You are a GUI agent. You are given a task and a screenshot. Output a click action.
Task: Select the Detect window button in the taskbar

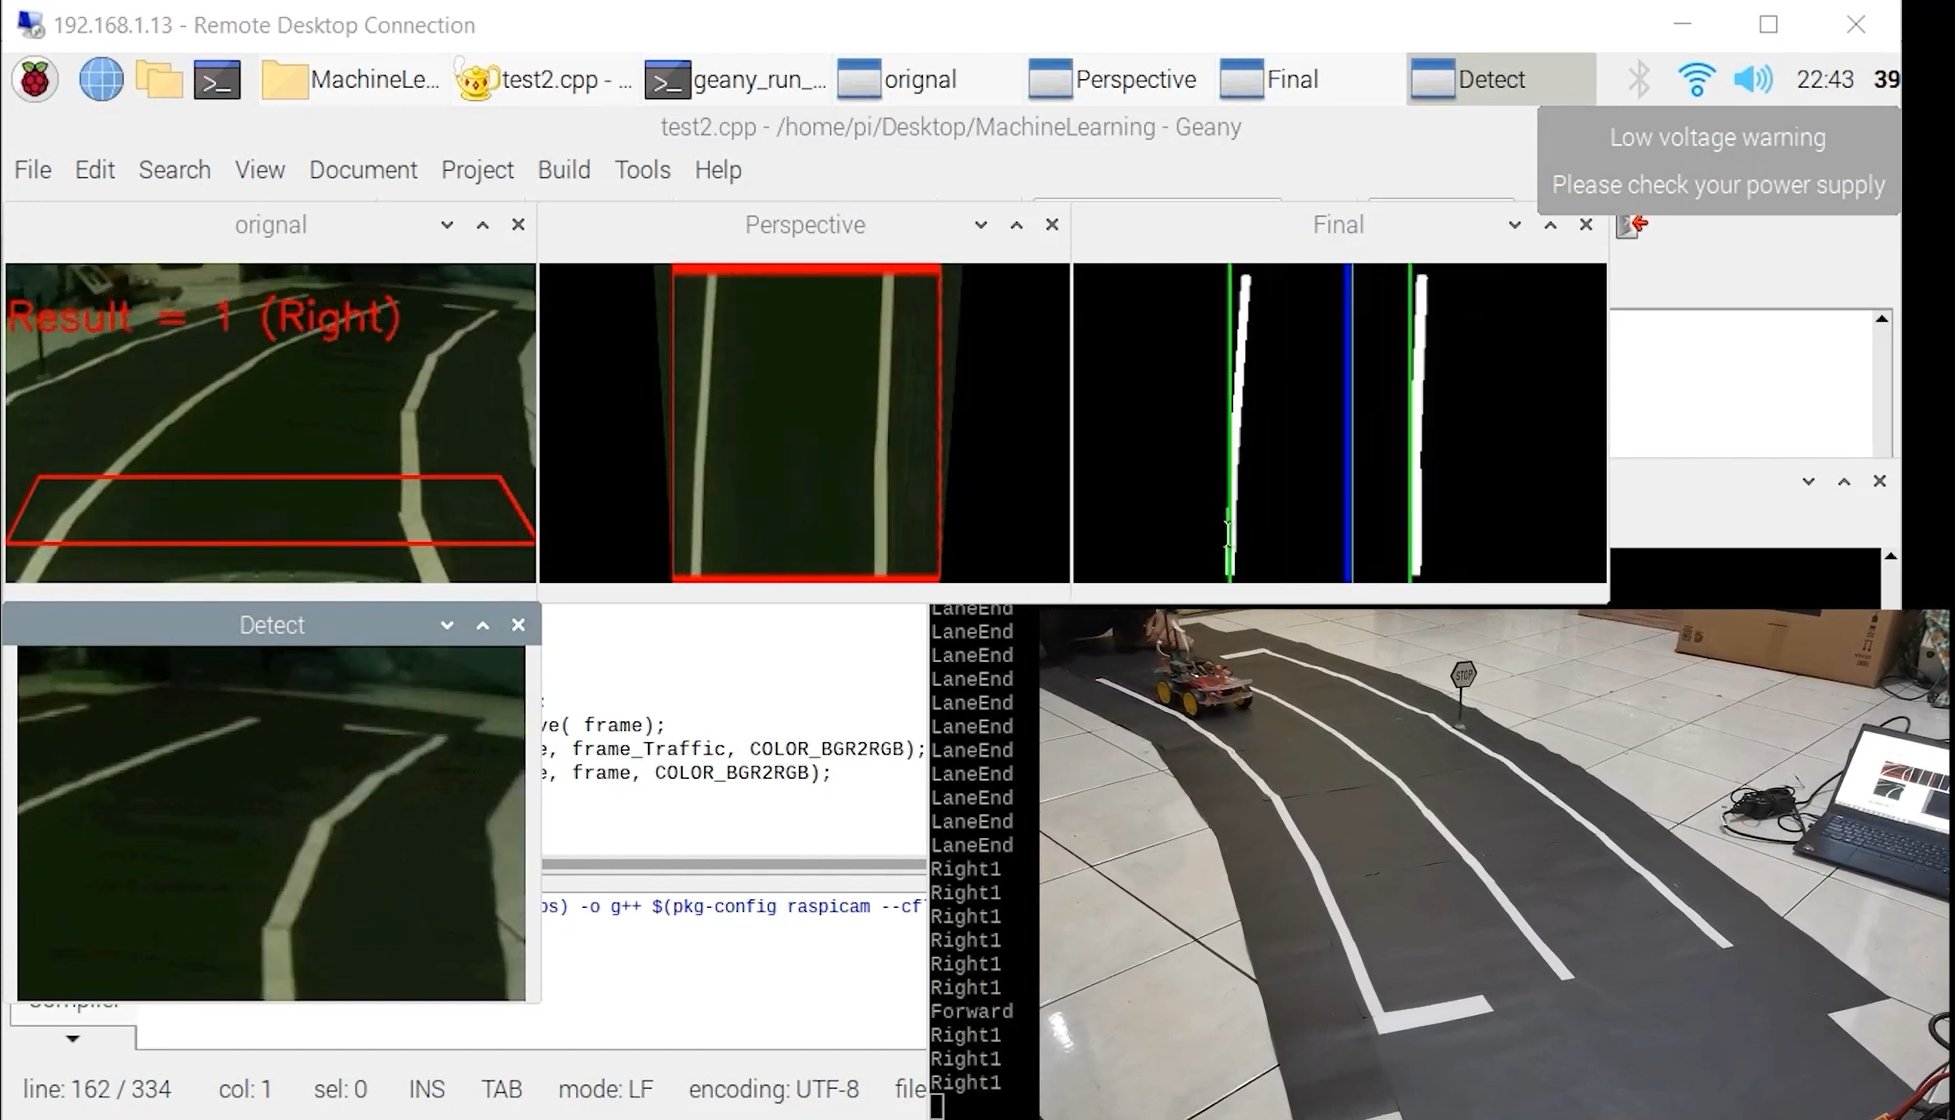click(x=1492, y=79)
